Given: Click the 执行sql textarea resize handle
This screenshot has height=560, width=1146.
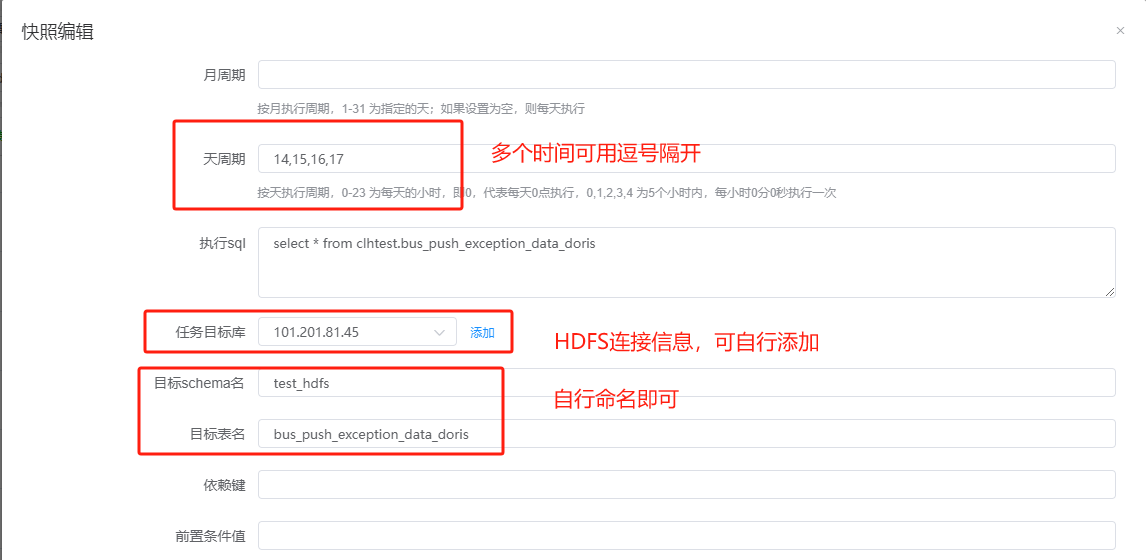Looking at the screenshot, I should pos(1109,291).
